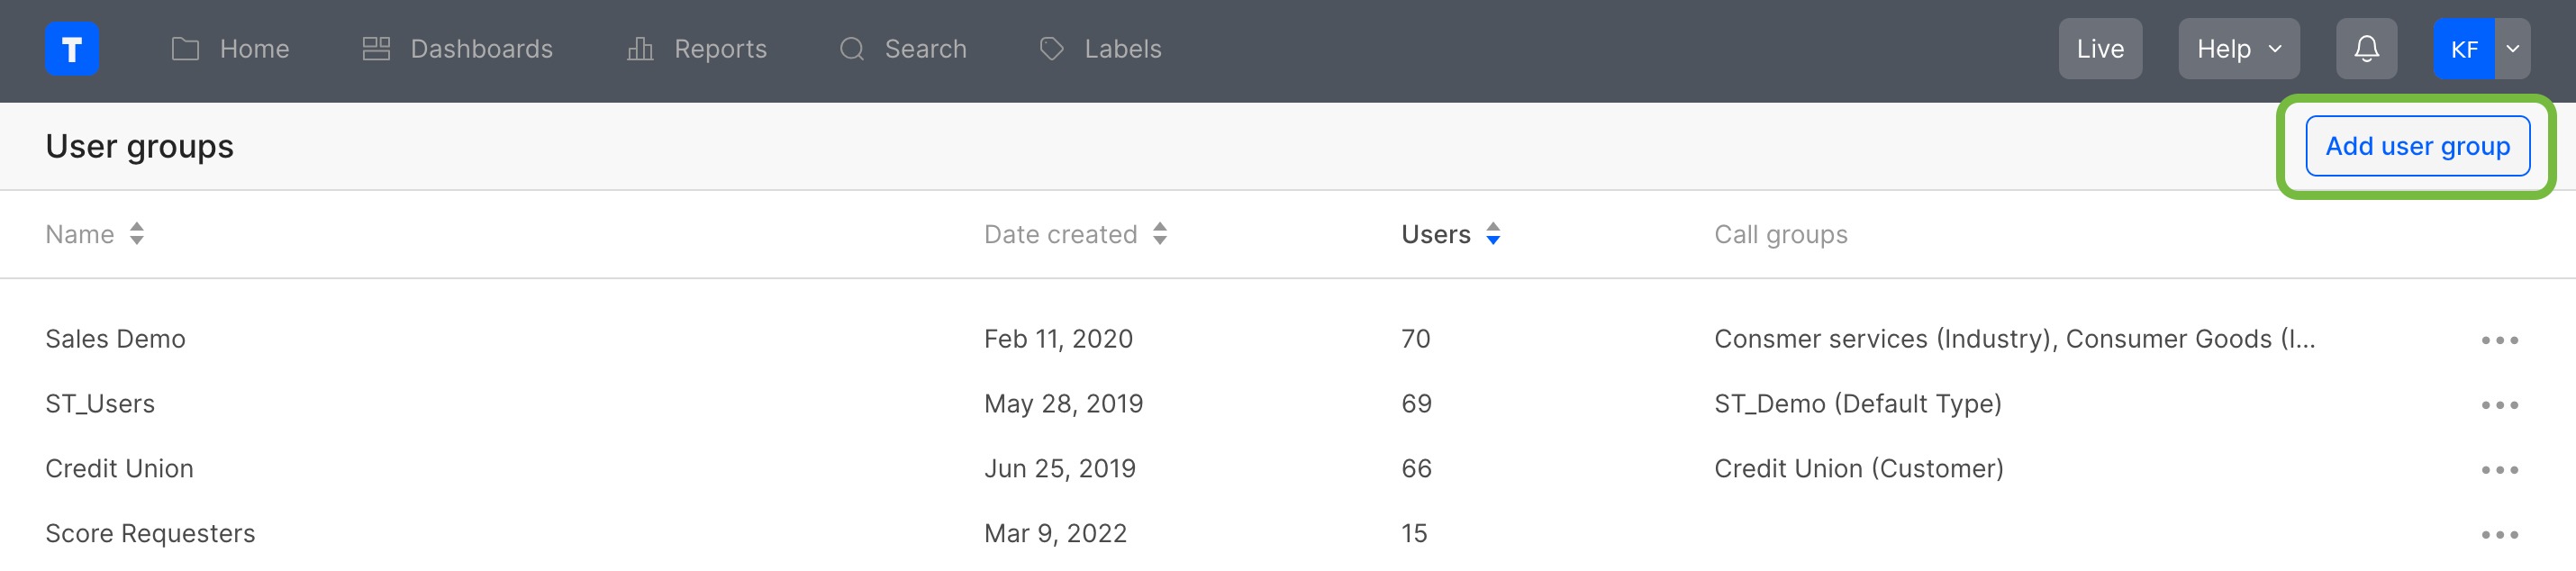Click the Score Requesters group name
This screenshot has height=571, width=2576.
coord(150,533)
